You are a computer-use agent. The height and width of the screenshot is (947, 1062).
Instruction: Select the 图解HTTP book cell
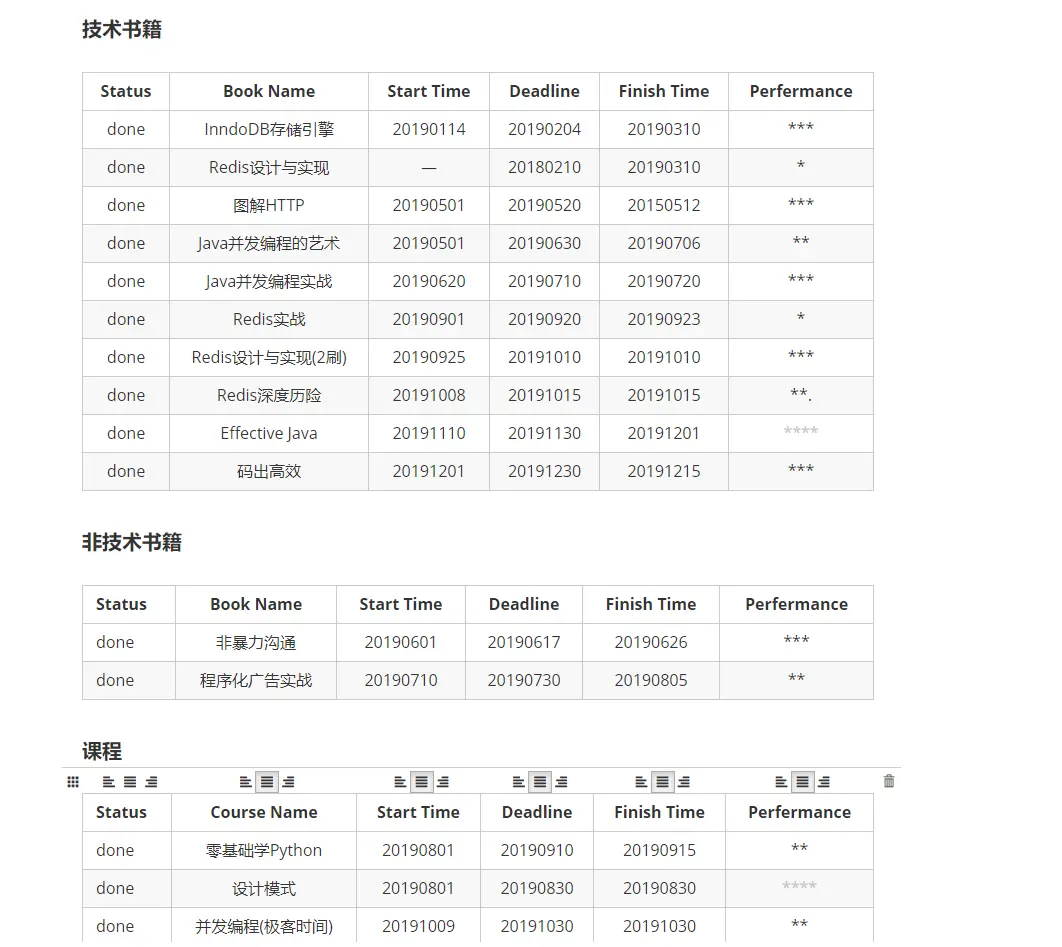tap(269, 205)
